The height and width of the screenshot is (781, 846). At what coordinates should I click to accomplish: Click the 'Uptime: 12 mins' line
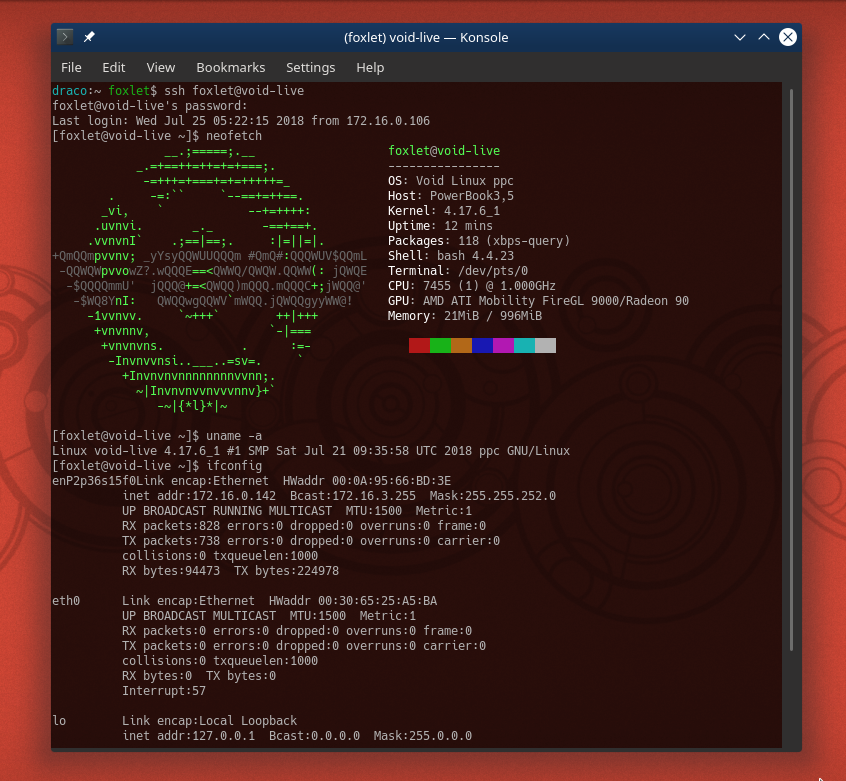(440, 225)
